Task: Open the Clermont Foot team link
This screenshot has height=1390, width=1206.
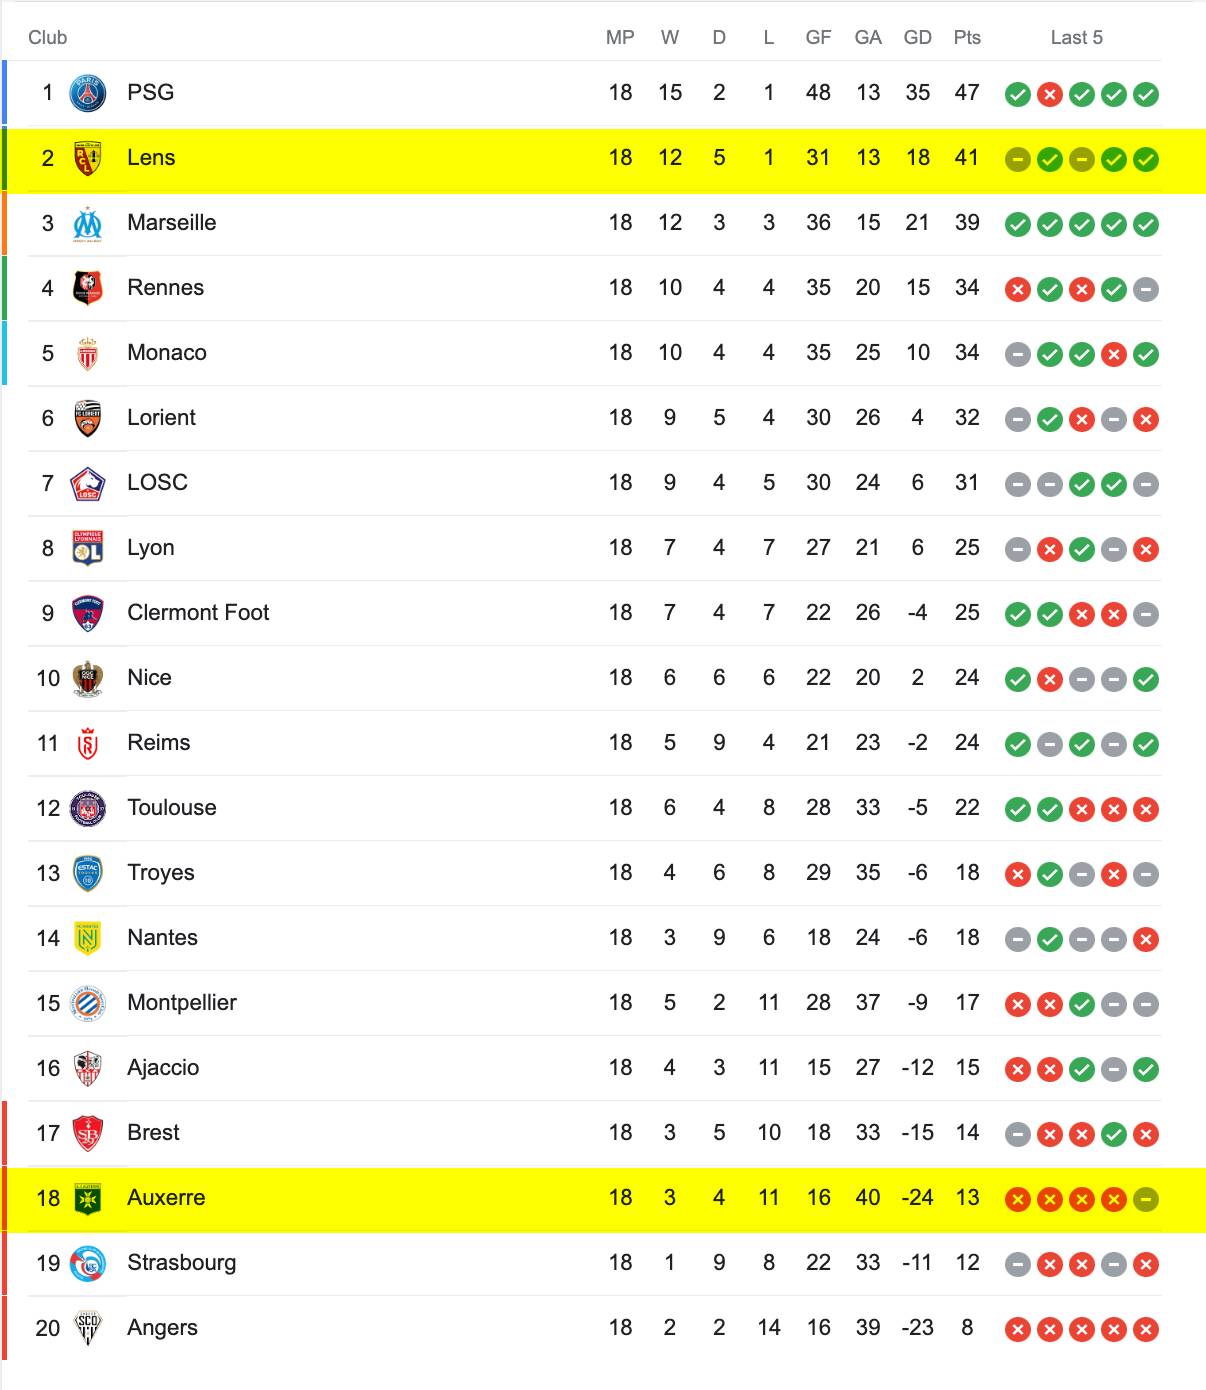Action: coord(198,613)
